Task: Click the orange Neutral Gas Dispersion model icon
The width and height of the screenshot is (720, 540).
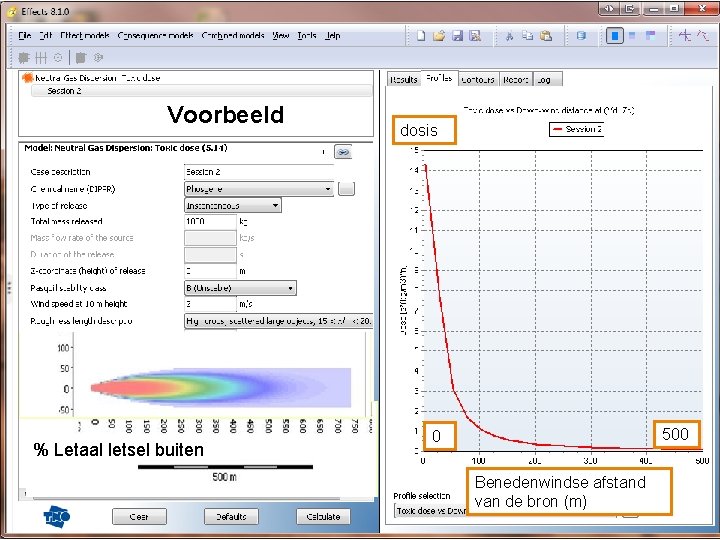Action: pyautogui.click(x=28, y=78)
